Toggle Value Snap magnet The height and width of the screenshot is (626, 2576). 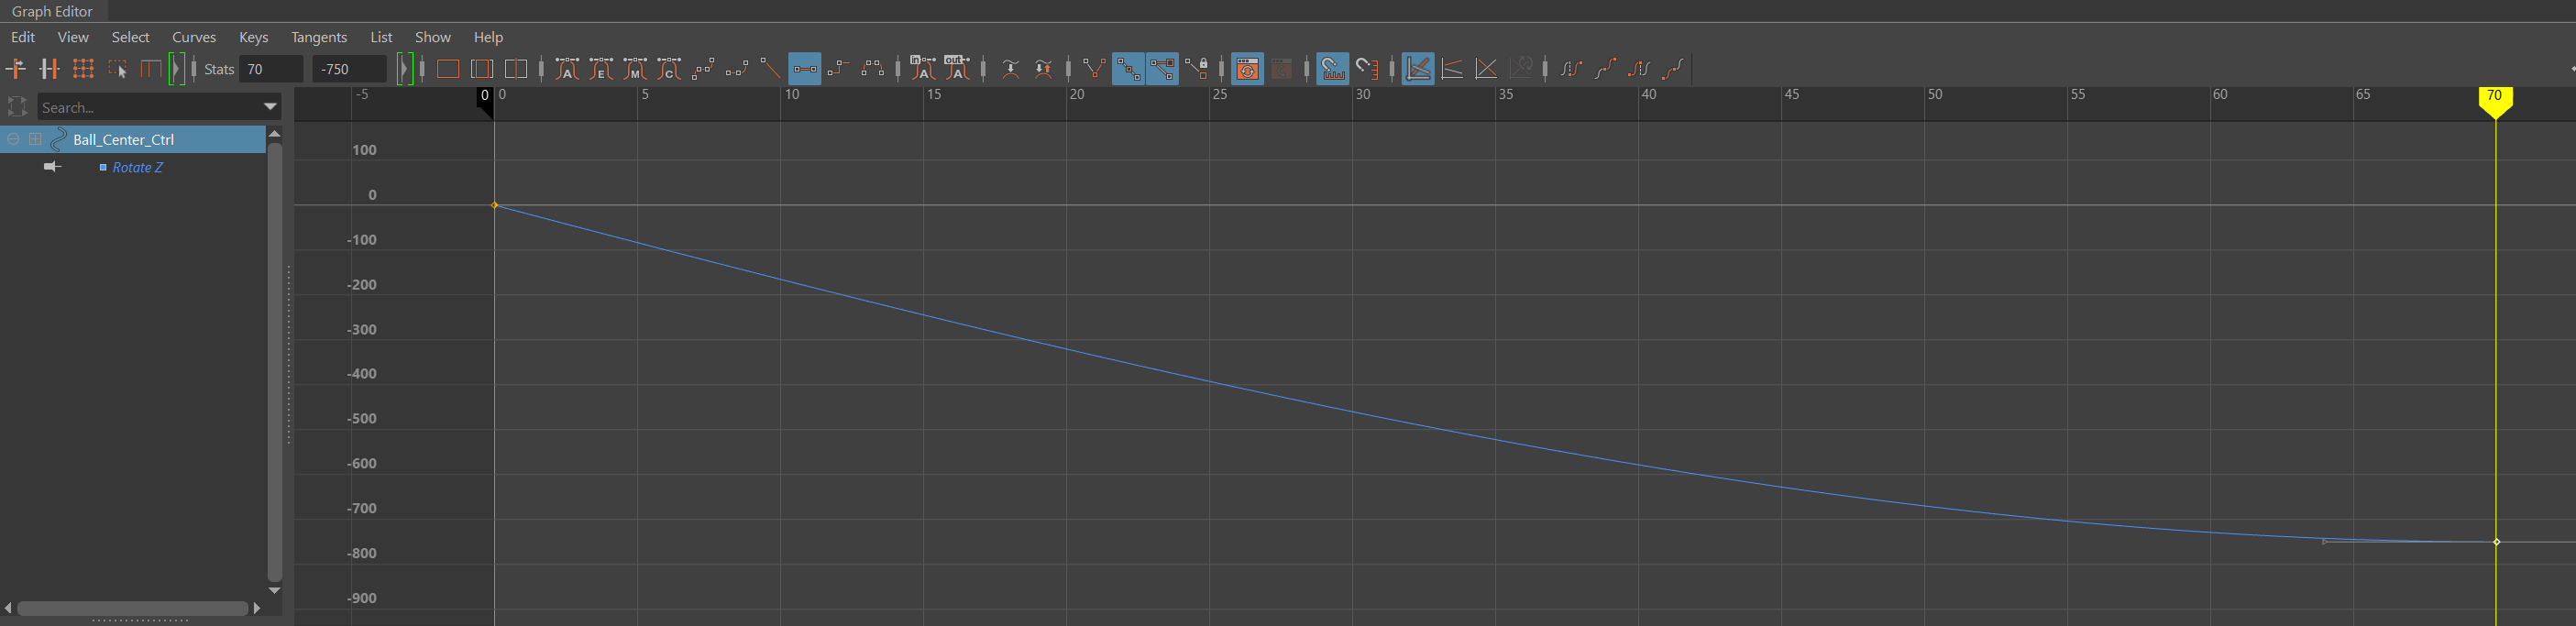(1367, 69)
